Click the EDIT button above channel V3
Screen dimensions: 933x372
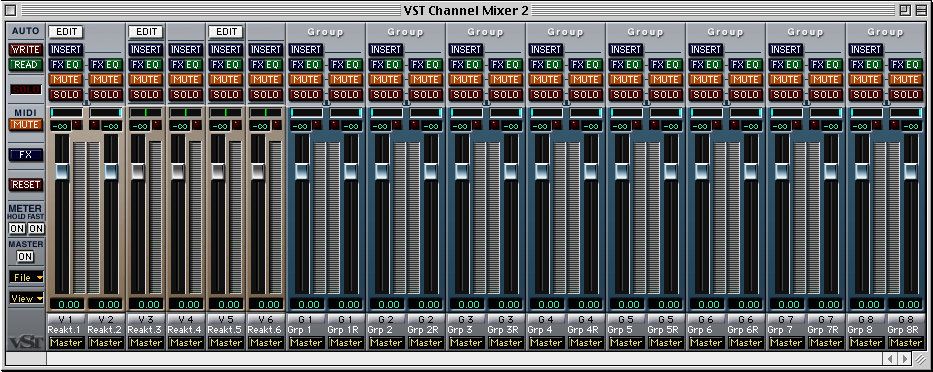pyautogui.click(x=146, y=32)
